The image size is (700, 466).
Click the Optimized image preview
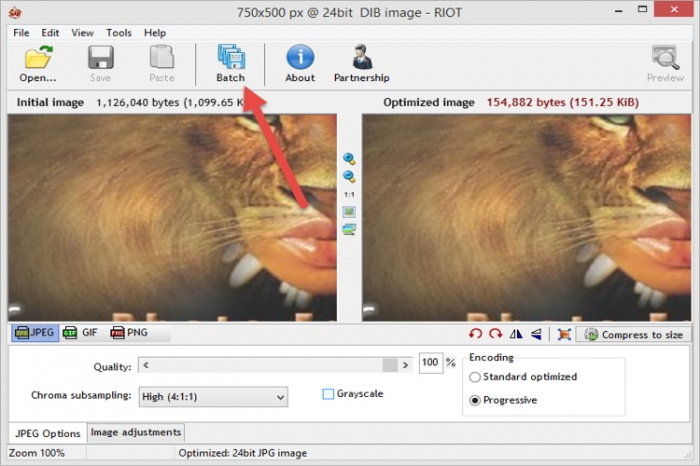[526, 218]
